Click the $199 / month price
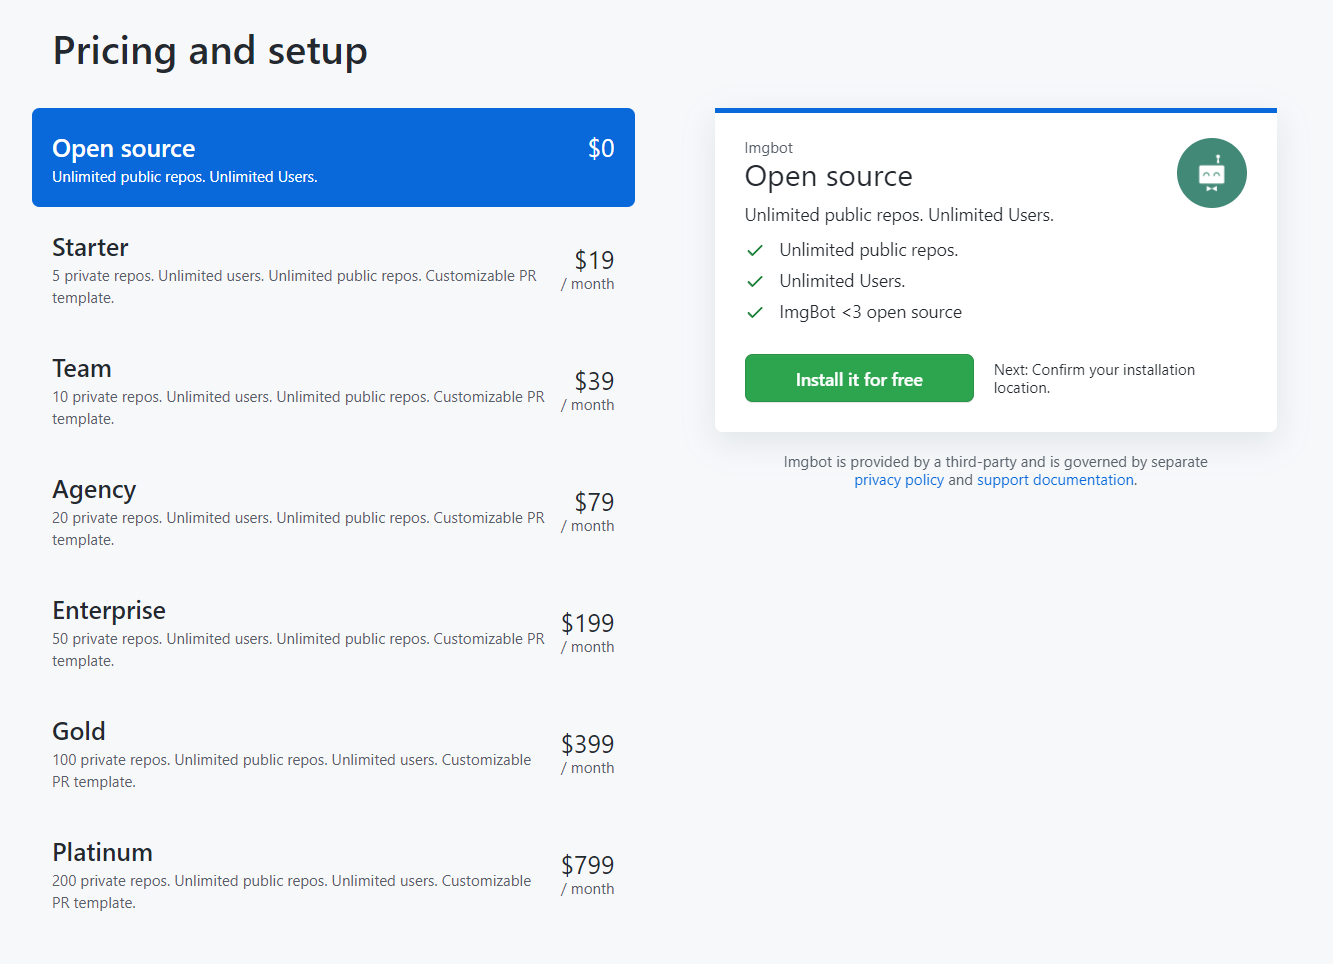This screenshot has height=964, width=1333. click(588, 633)
